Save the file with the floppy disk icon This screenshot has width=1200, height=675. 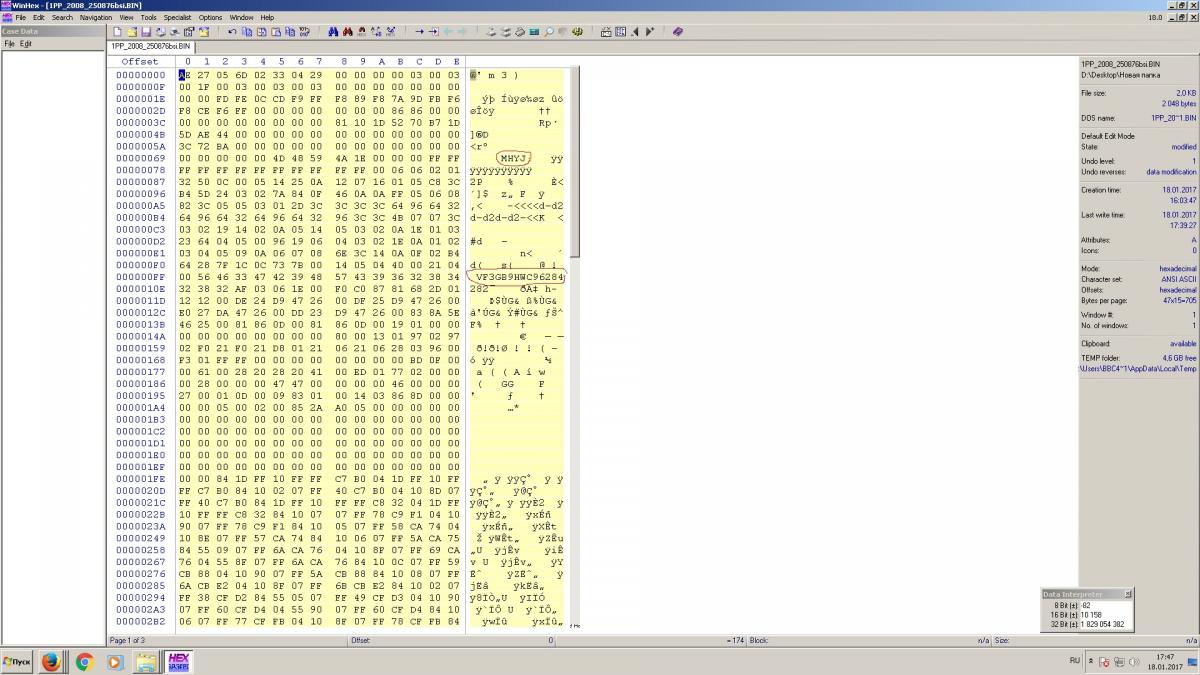(145, 32)
